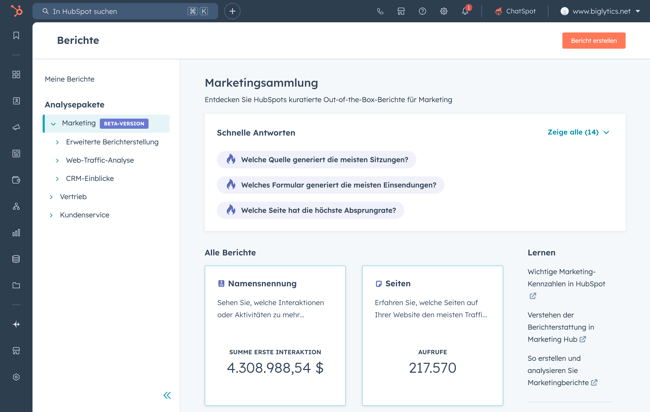Open 'Meine Berichte' link
650x412 pixels.
(69, 79)
